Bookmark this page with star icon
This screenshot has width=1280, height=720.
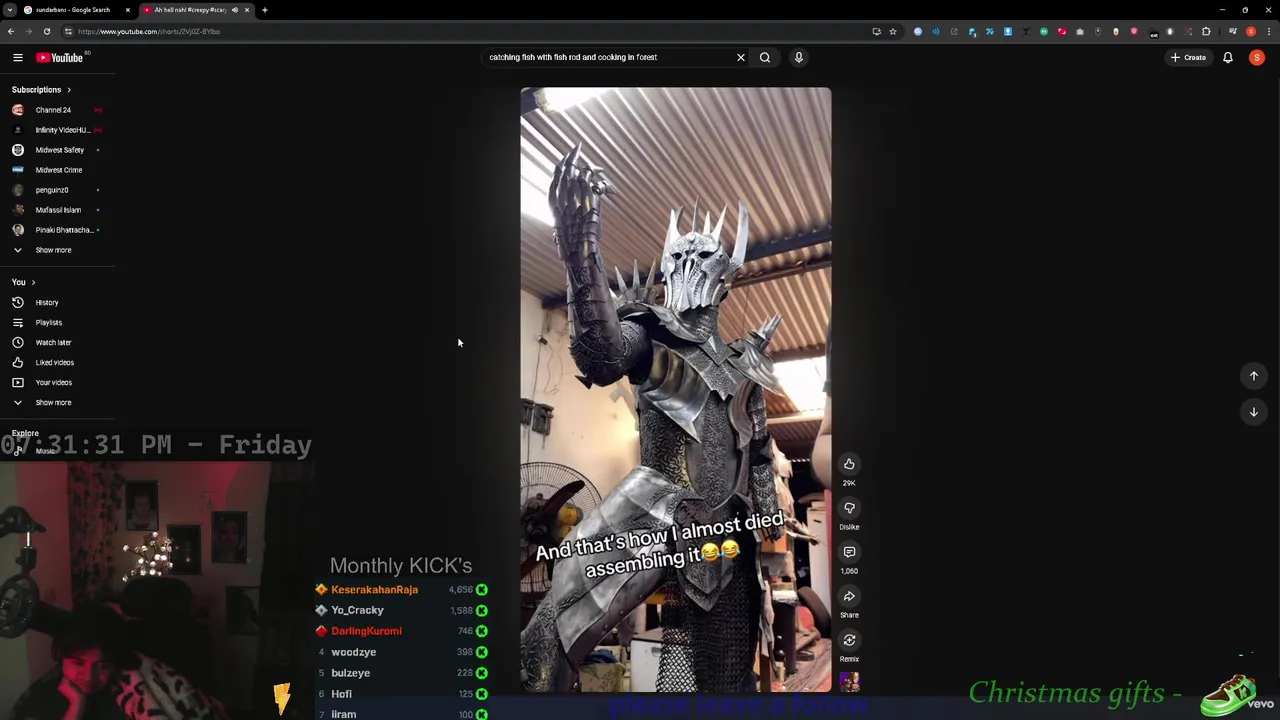click(893, 31)
